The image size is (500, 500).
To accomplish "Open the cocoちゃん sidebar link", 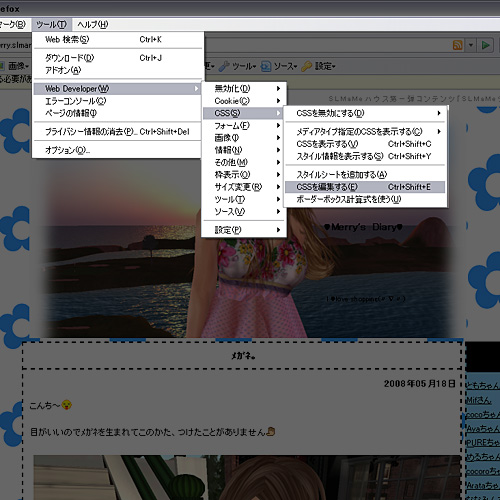I will (482, 414).
